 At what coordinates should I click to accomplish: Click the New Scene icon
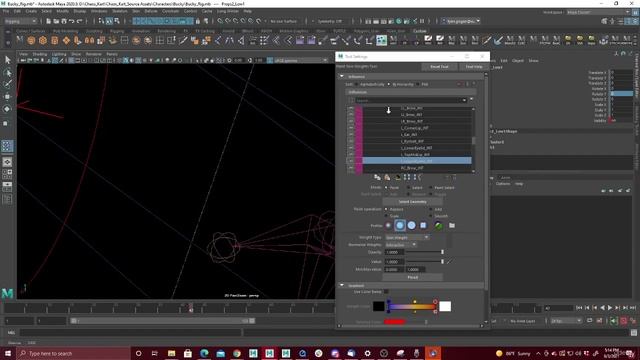[48, 21]
